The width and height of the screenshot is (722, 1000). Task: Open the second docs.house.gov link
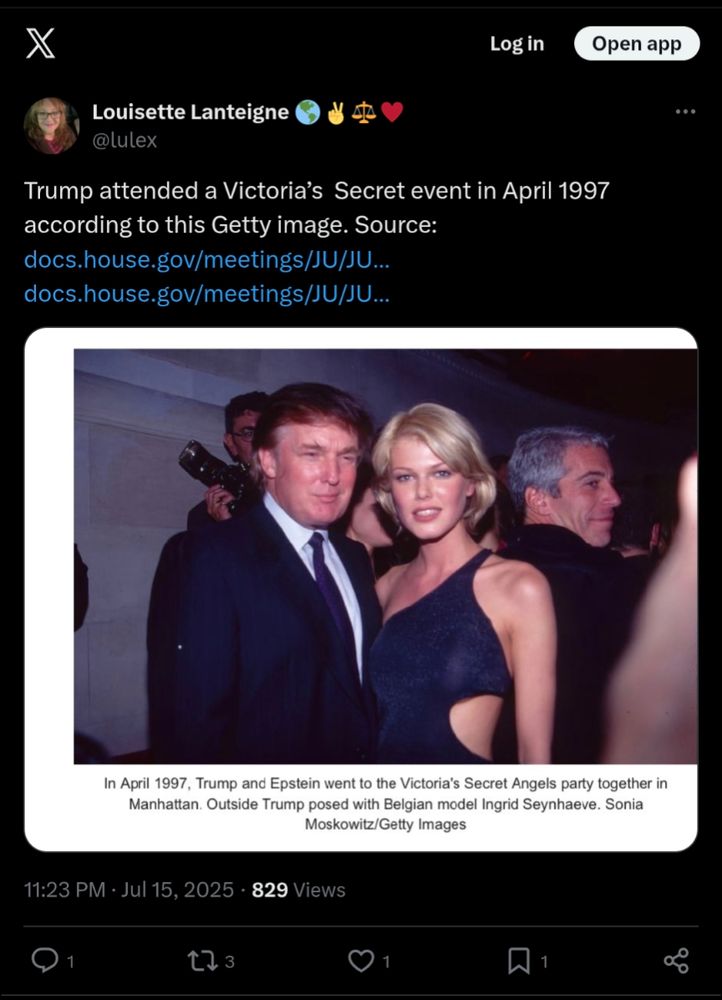tap(207, 293)
